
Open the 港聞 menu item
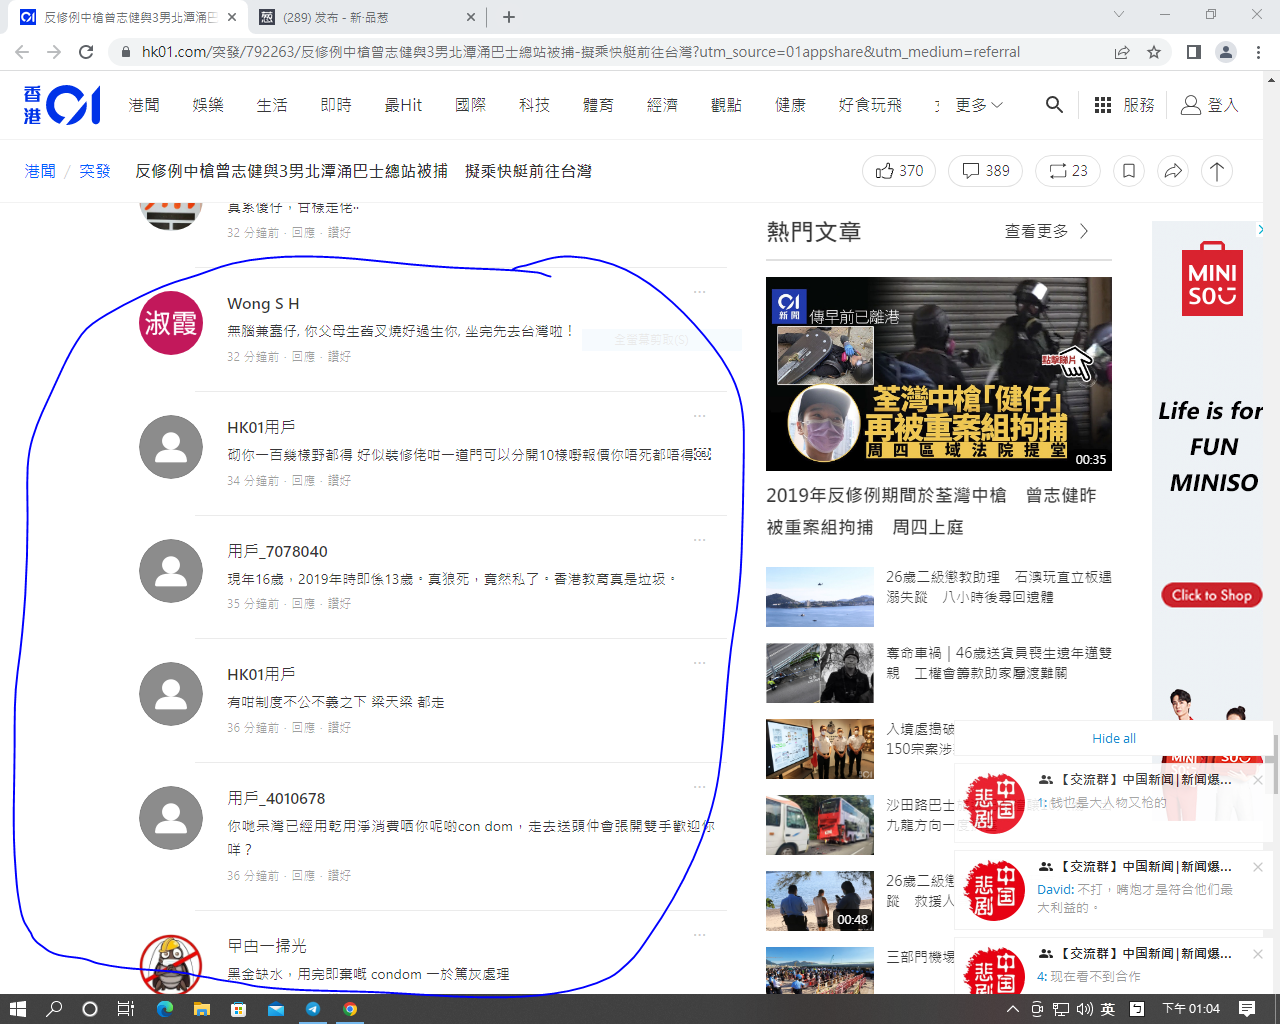pos(144,105)
